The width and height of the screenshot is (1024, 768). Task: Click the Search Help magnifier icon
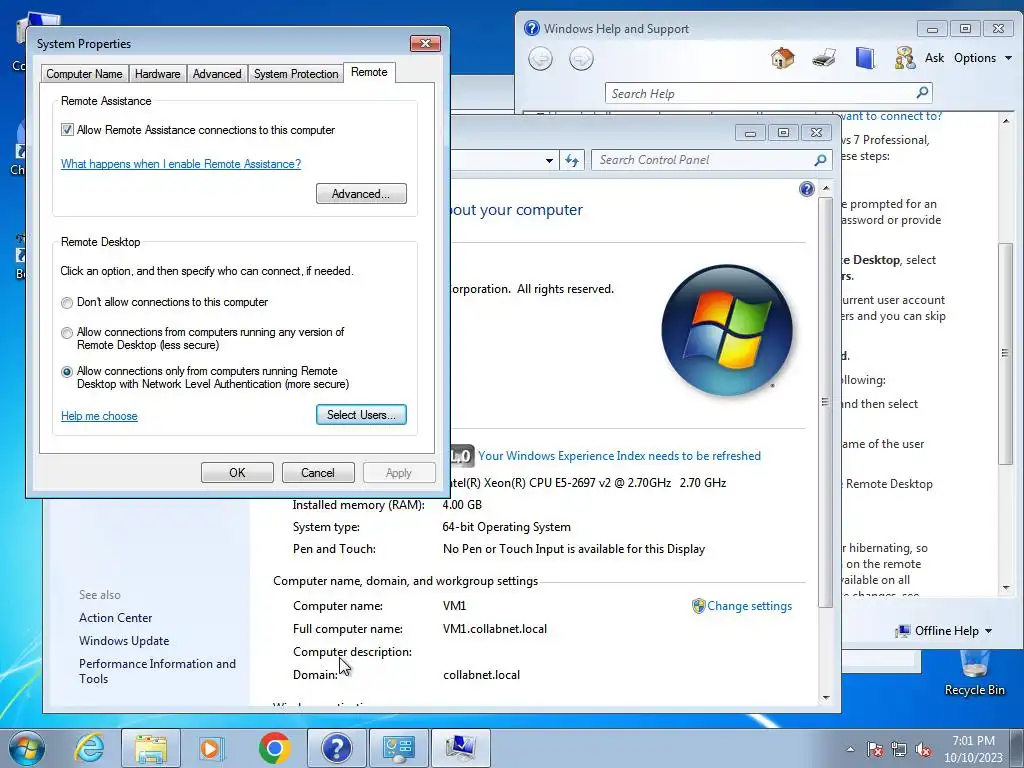point(922,93)
